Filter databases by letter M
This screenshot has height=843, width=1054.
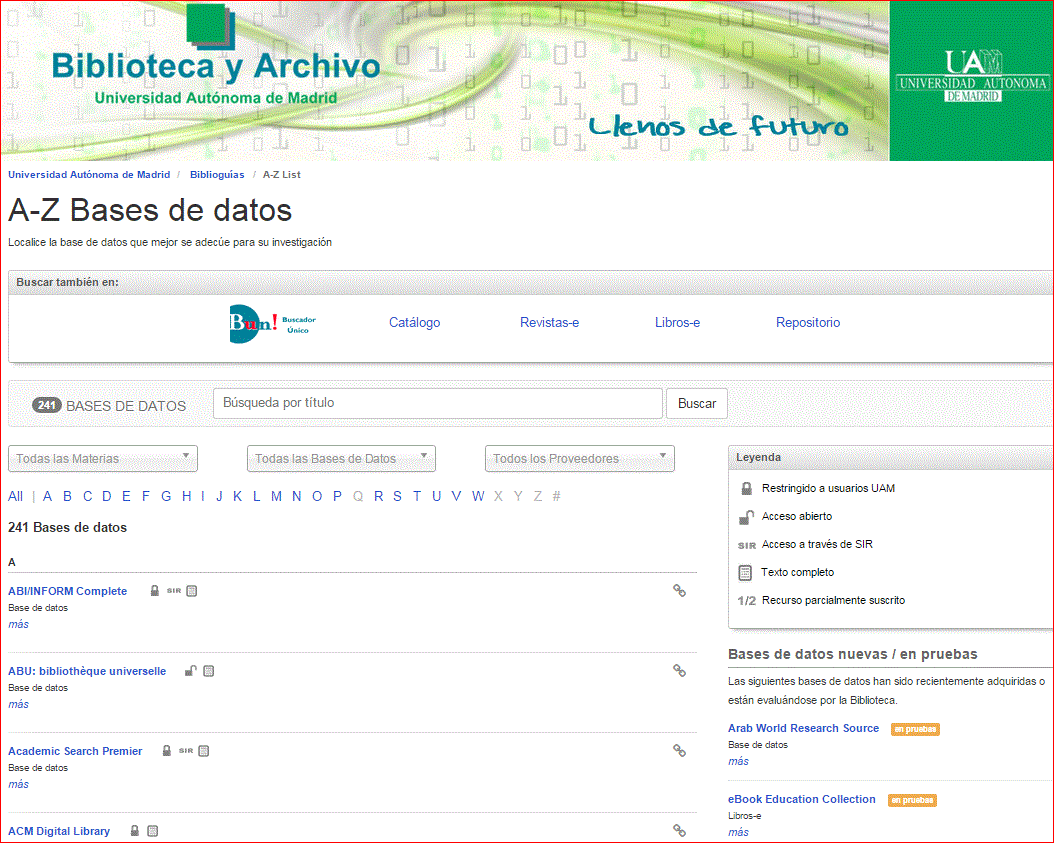point(276,496)
